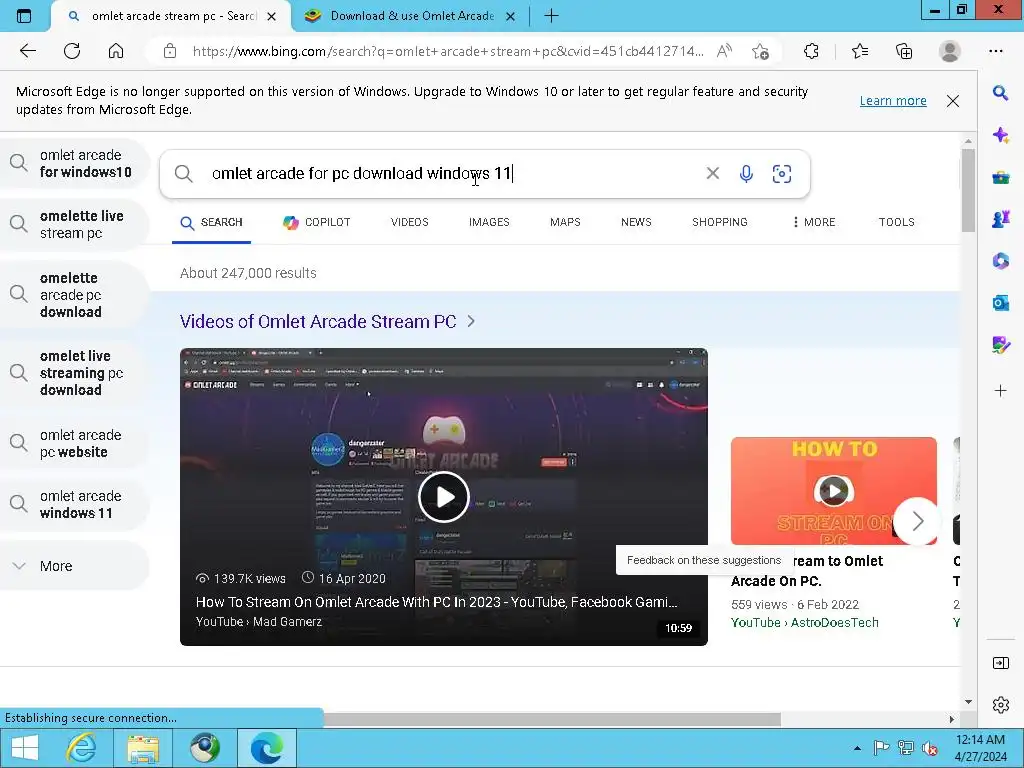Add this page to favorites

(x=760, y=51)
